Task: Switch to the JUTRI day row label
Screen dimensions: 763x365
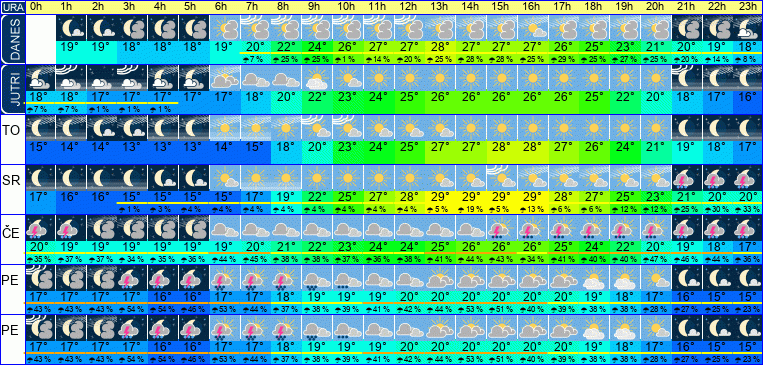Action: 12,89
